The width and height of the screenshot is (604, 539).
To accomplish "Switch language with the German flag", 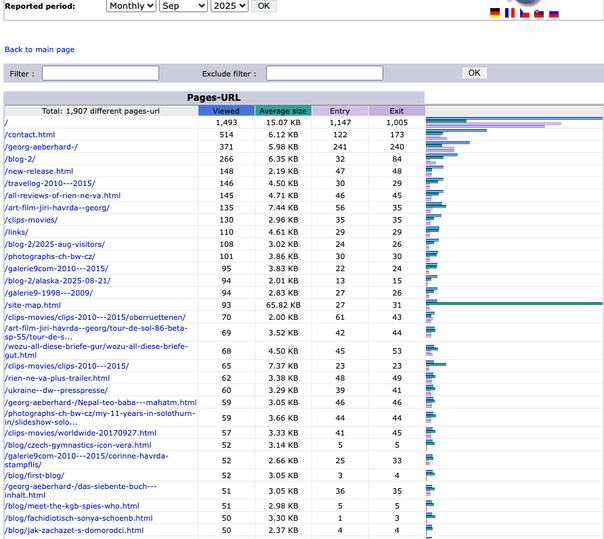I will pos(495,13).
